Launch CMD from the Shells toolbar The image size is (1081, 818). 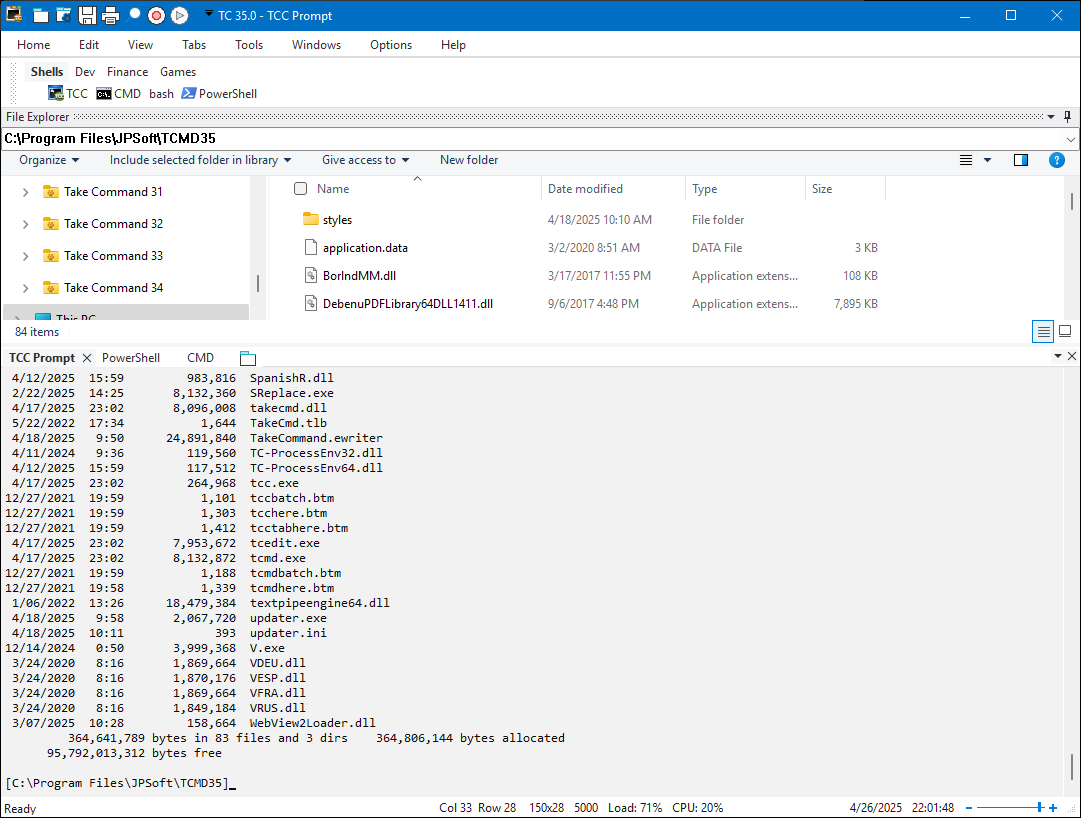pos(119,94)
